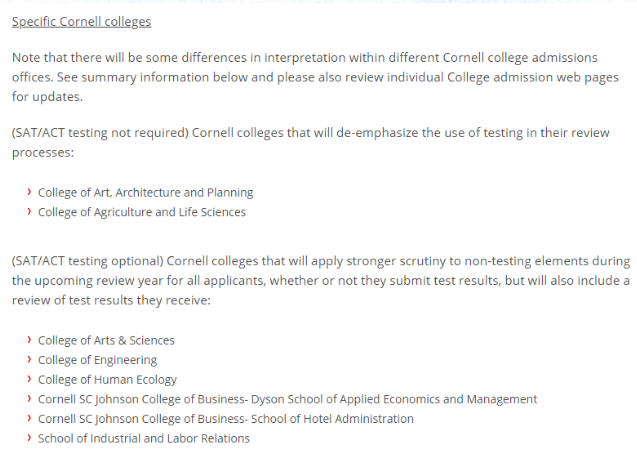The height and width of the screenshot is (453, 637).
Task: Select Dyson School of Applied Economics item
Action: click(287, 399)
